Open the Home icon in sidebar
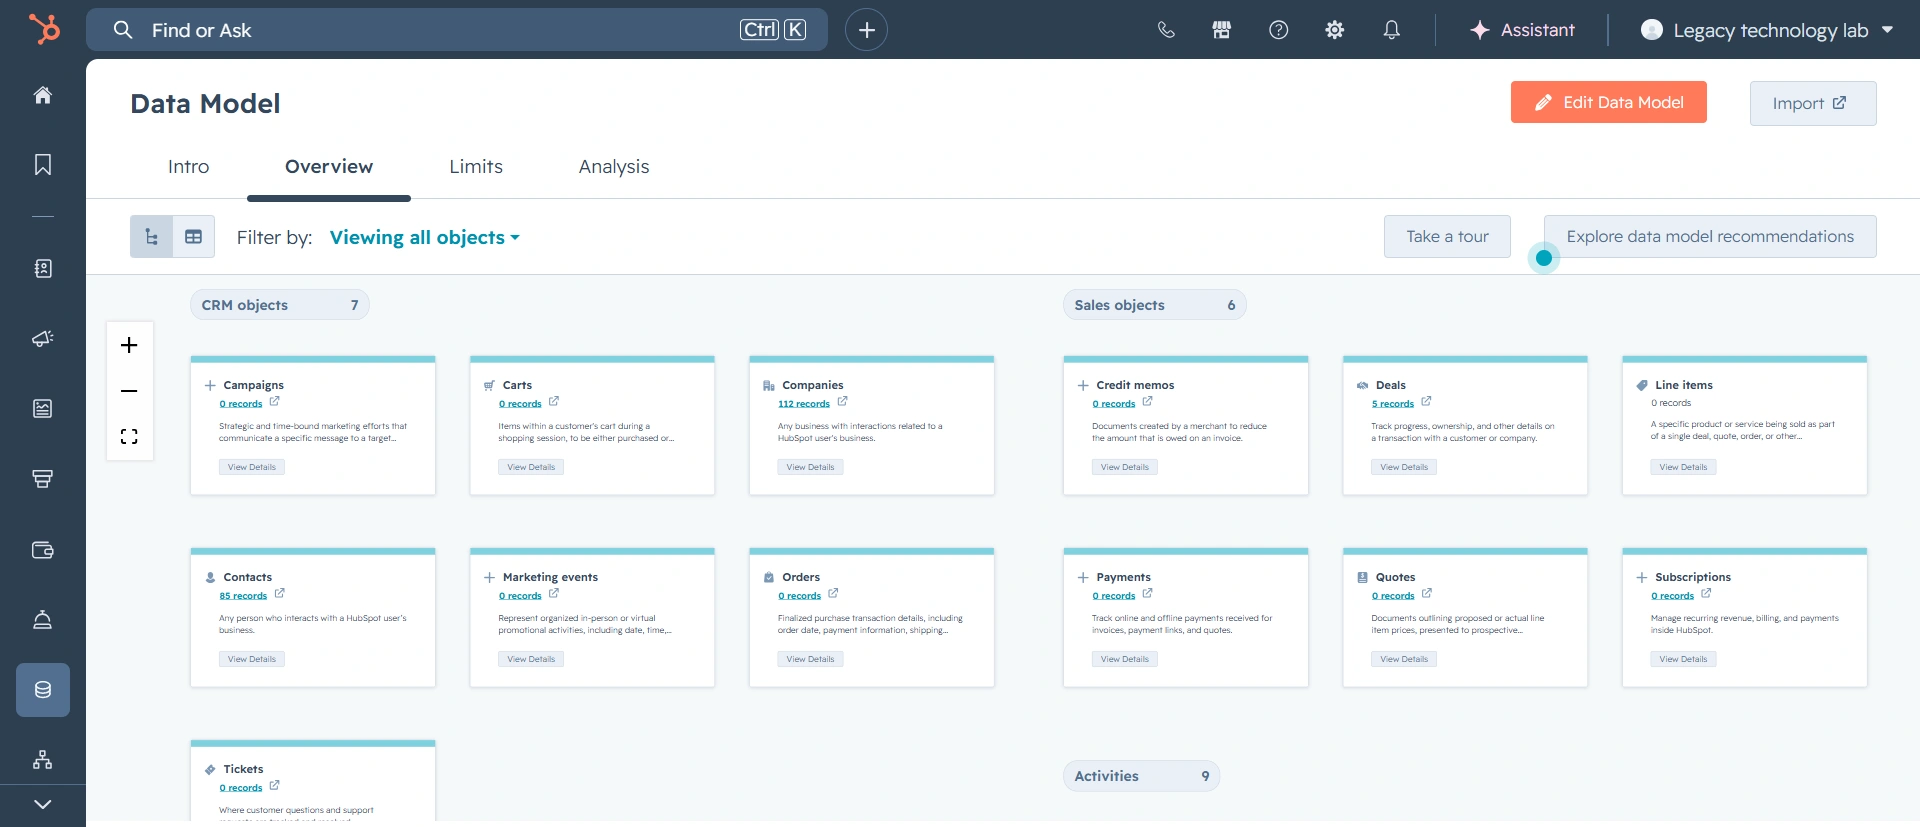The width and height of the screenshot is (1920, 827). point(43,95)
